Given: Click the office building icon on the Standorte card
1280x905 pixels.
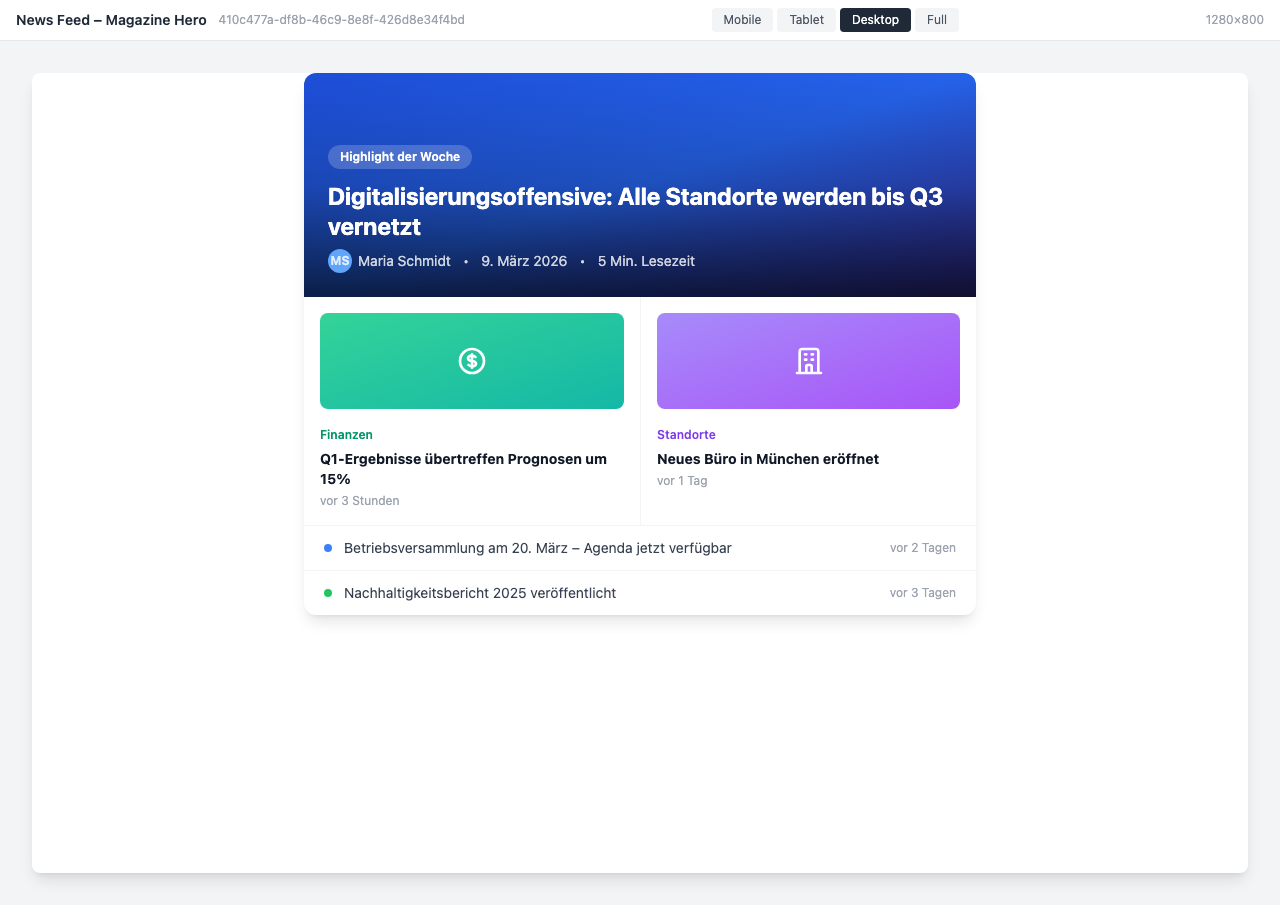Looking at the screenshot, I should pos(808,361).
